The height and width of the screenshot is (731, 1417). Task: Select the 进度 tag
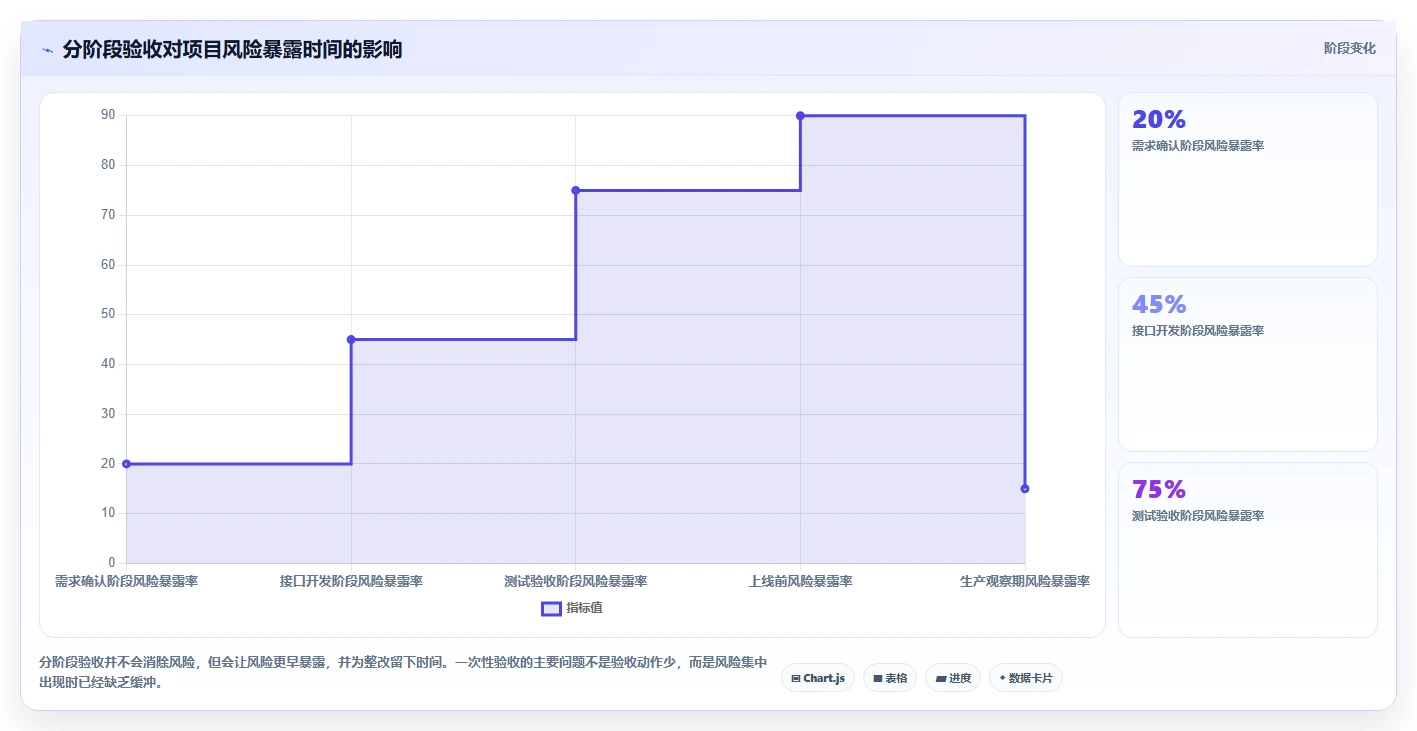pyautogui.click(x=953, y=678)
